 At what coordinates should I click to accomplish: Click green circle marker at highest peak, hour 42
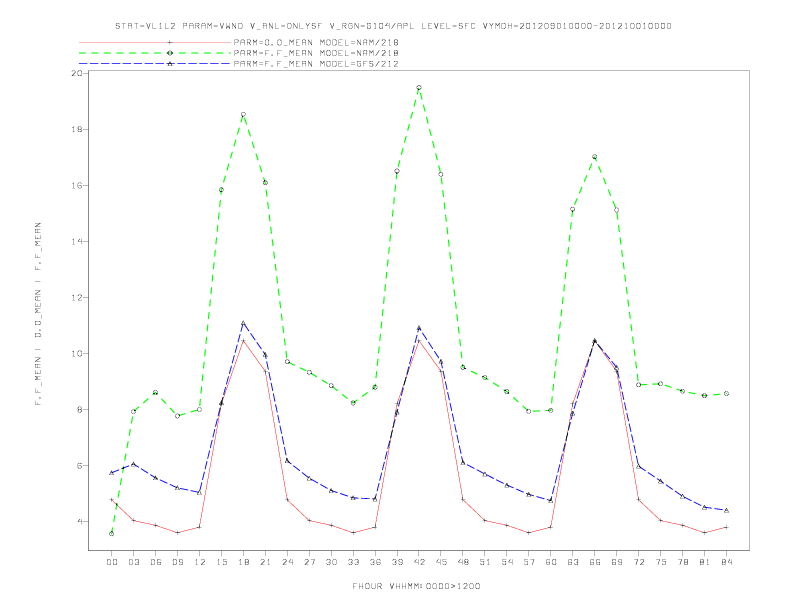click(x=419, y=88)
